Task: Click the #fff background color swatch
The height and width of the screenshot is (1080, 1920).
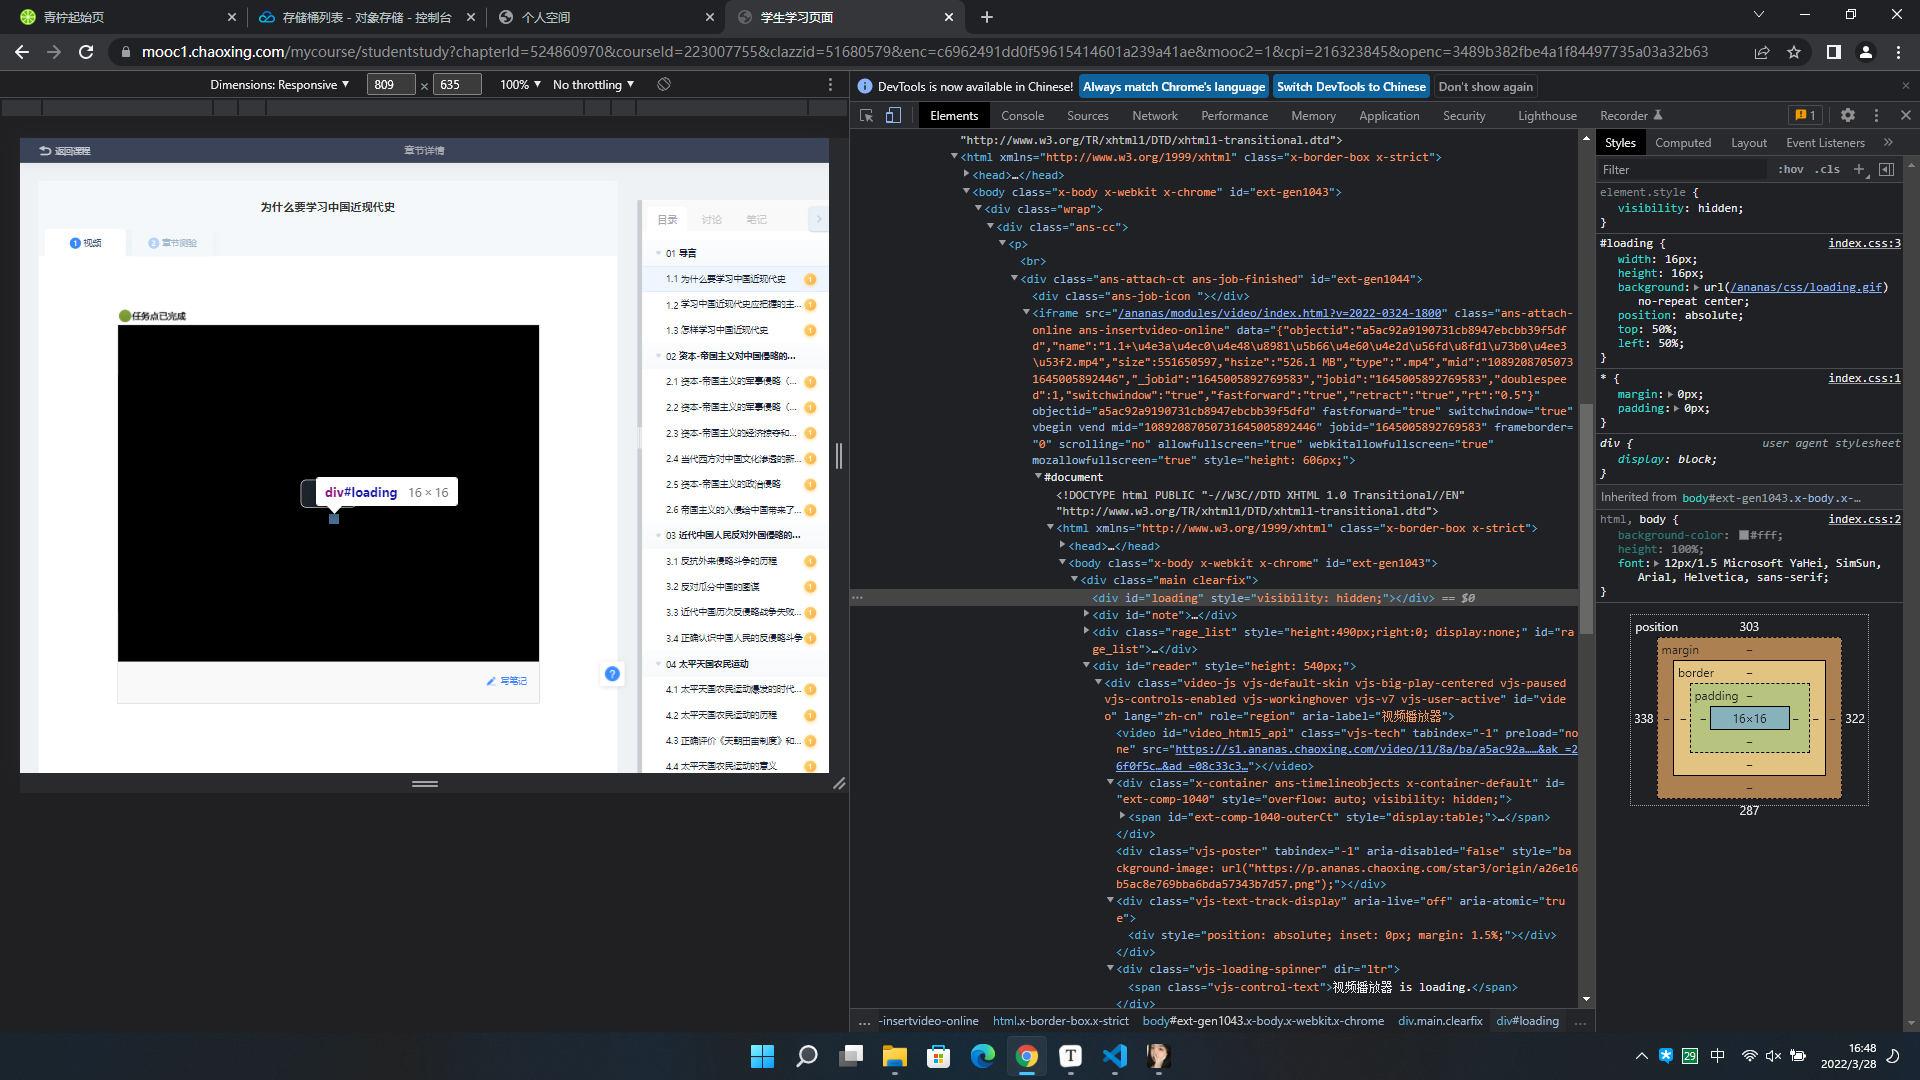Action: pos(1743,535)
